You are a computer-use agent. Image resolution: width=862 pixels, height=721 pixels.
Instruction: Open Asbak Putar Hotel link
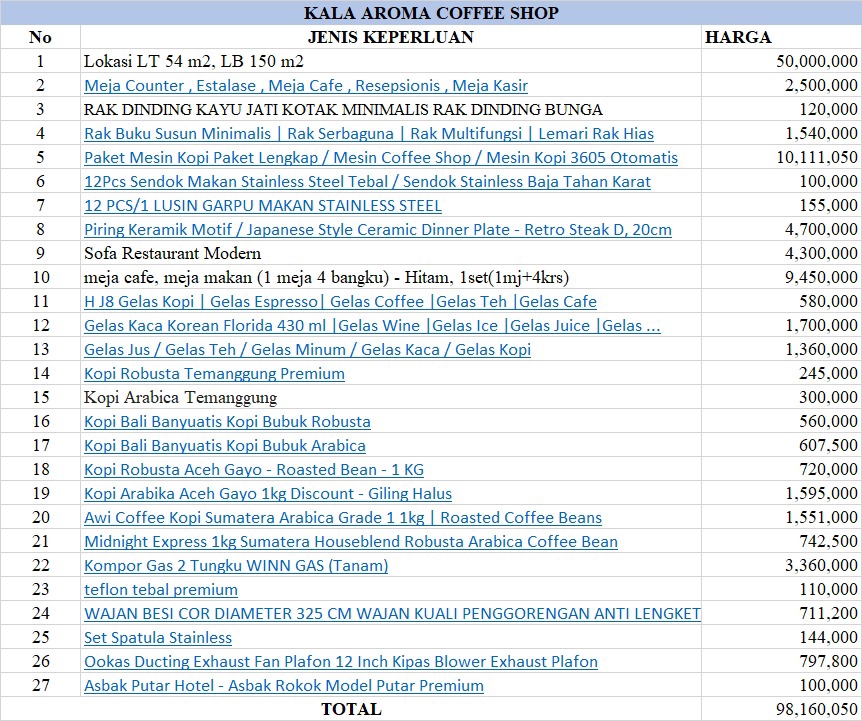[x=284, y=686]
